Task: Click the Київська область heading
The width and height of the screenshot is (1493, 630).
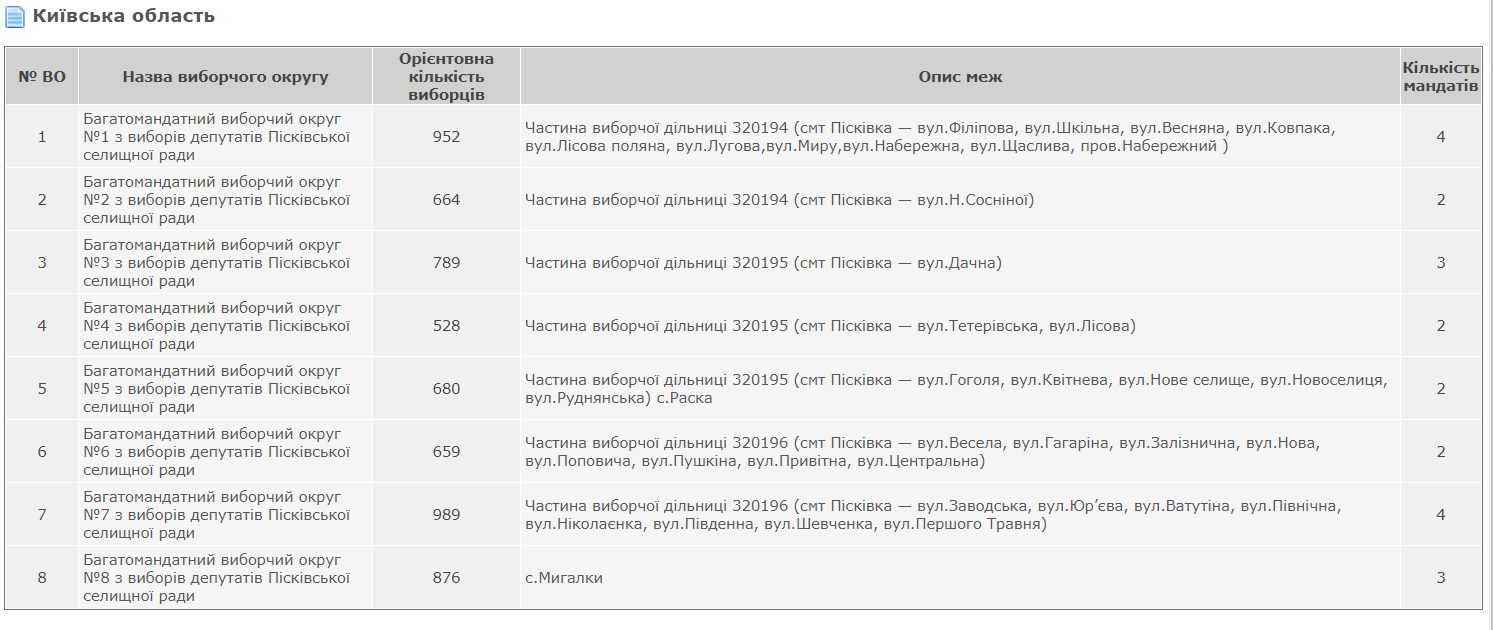Action: [x=123, y=16]
